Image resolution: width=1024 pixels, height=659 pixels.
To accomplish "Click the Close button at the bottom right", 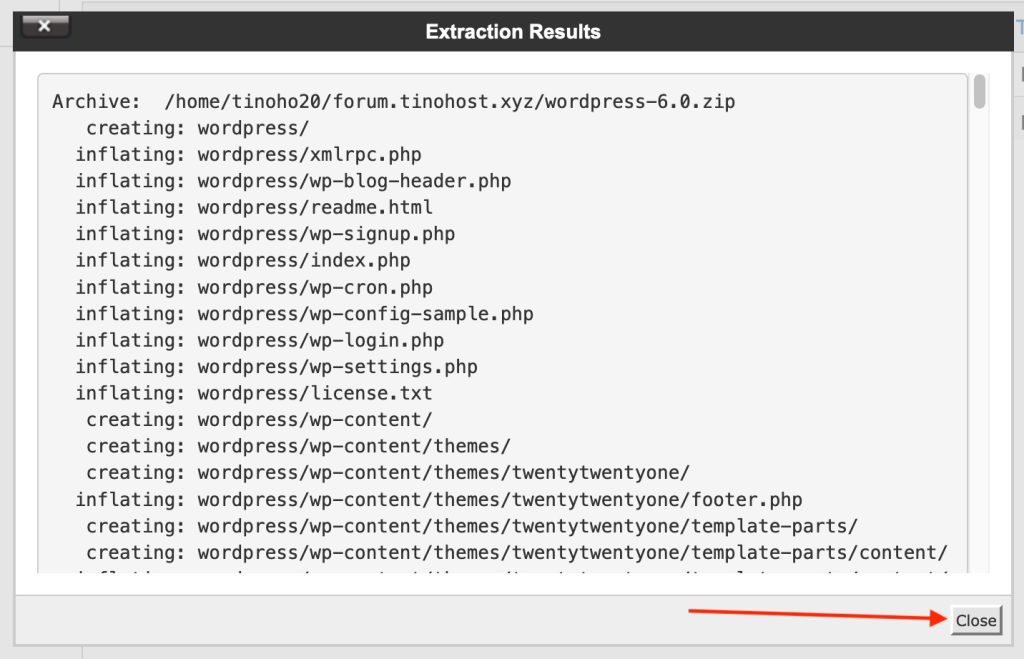I will pyautogui.click(x=976, y=620).
